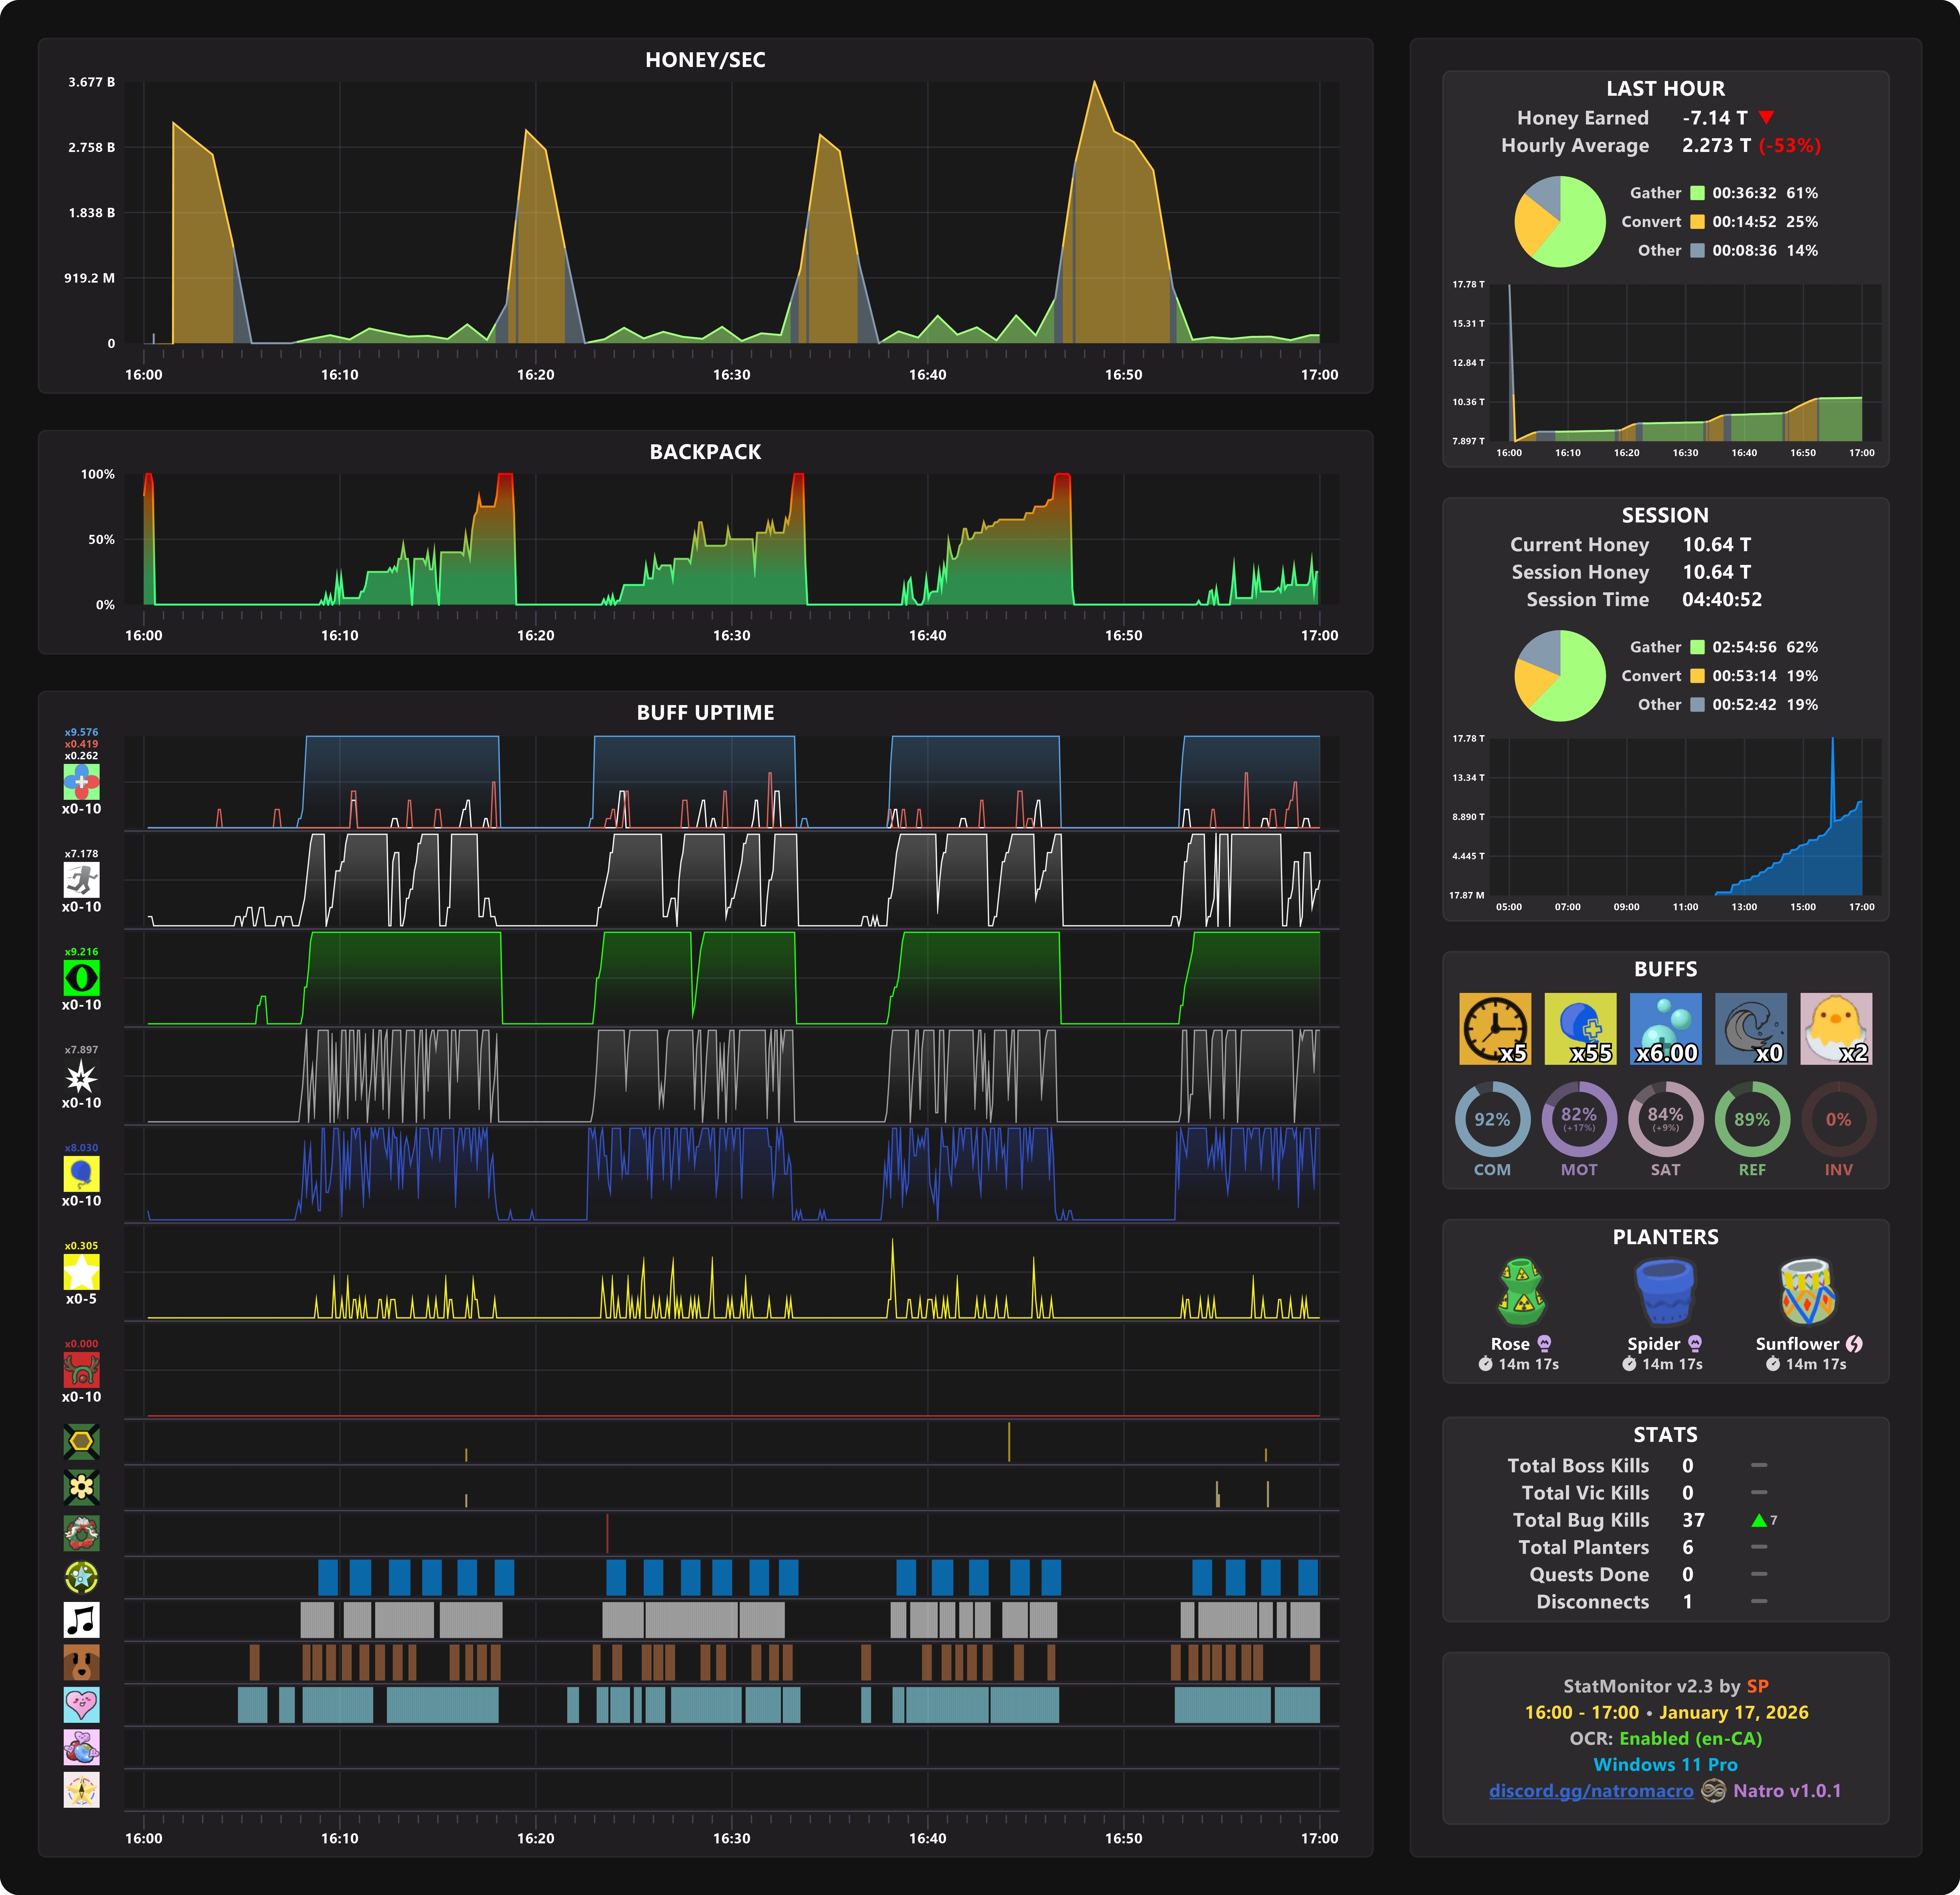
Task: Click the yellow star buff icon
Action: click(x=81, y=1272)
